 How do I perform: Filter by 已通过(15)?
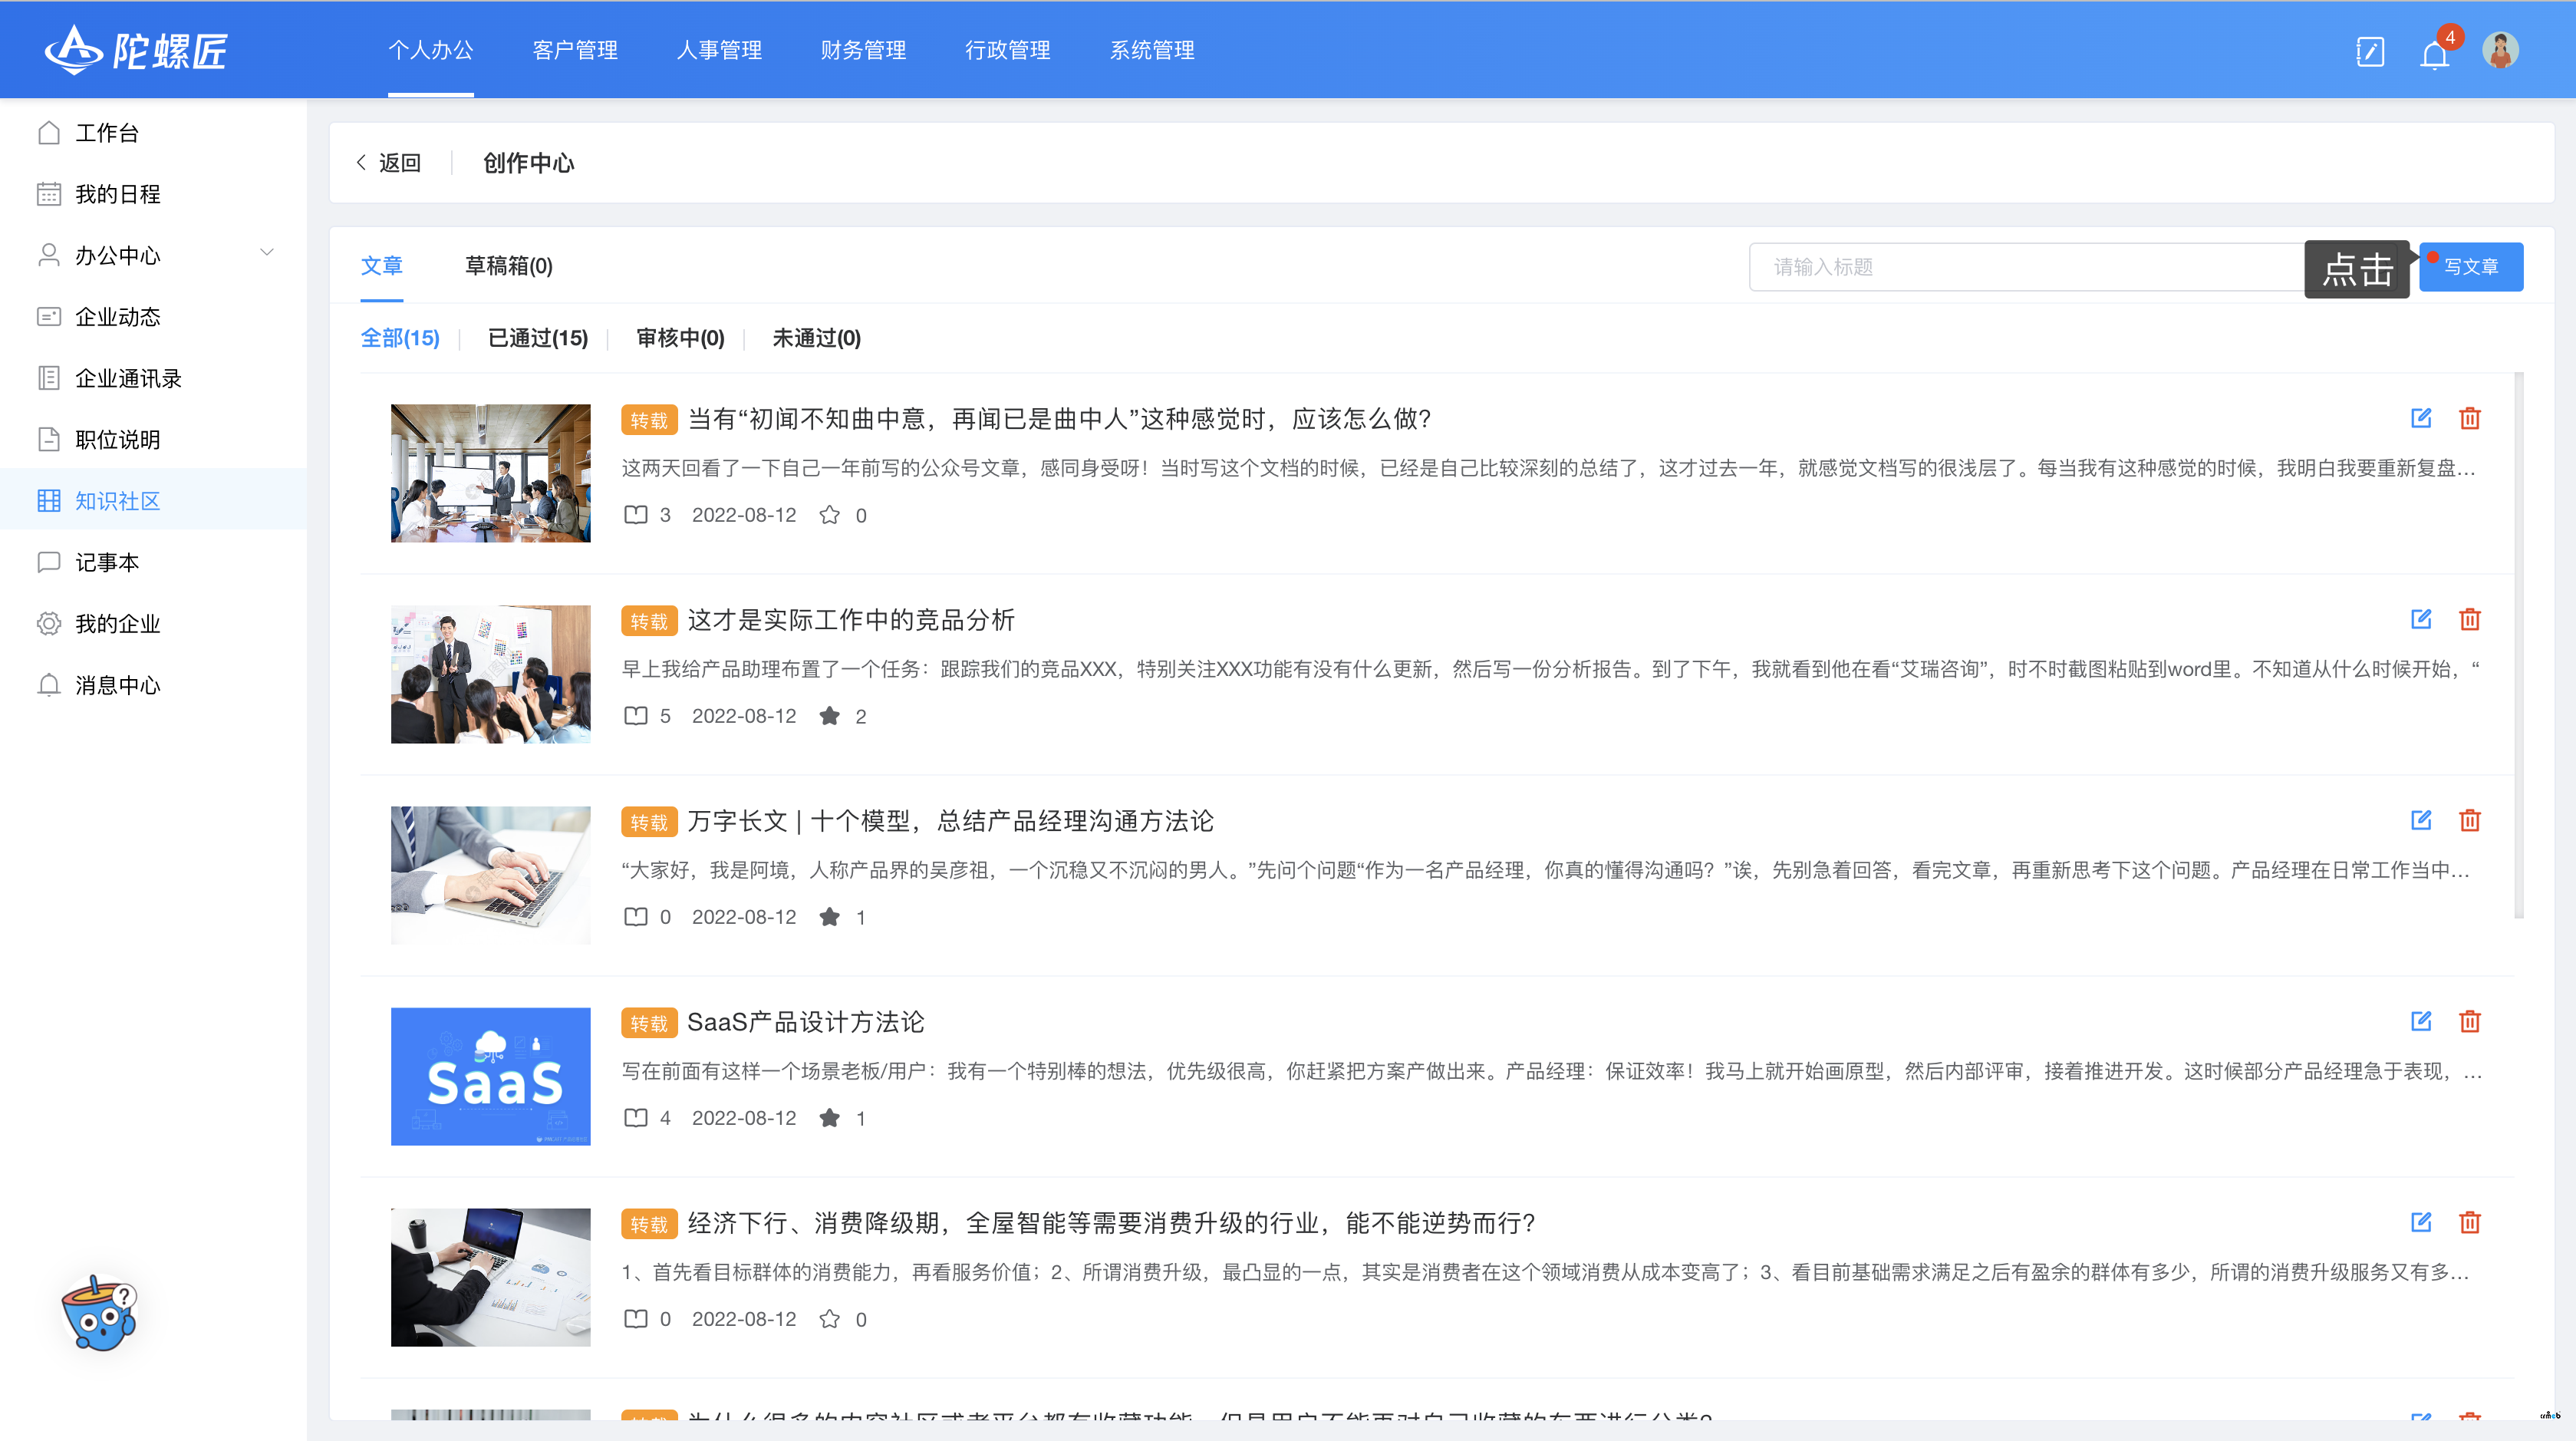538,338
